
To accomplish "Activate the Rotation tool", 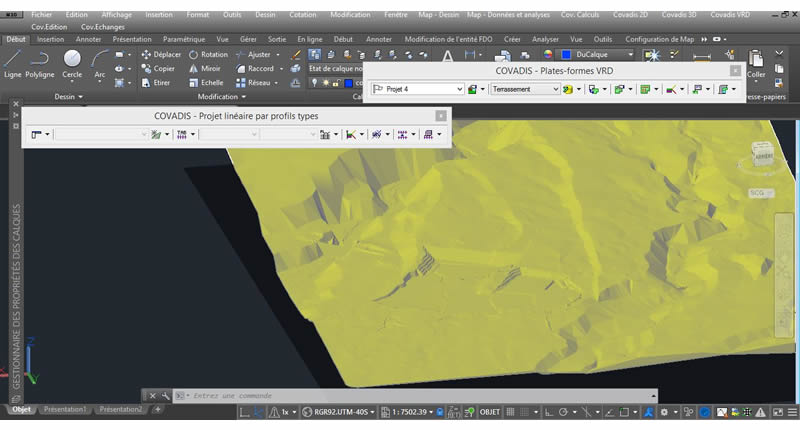I will click(208, 54).
